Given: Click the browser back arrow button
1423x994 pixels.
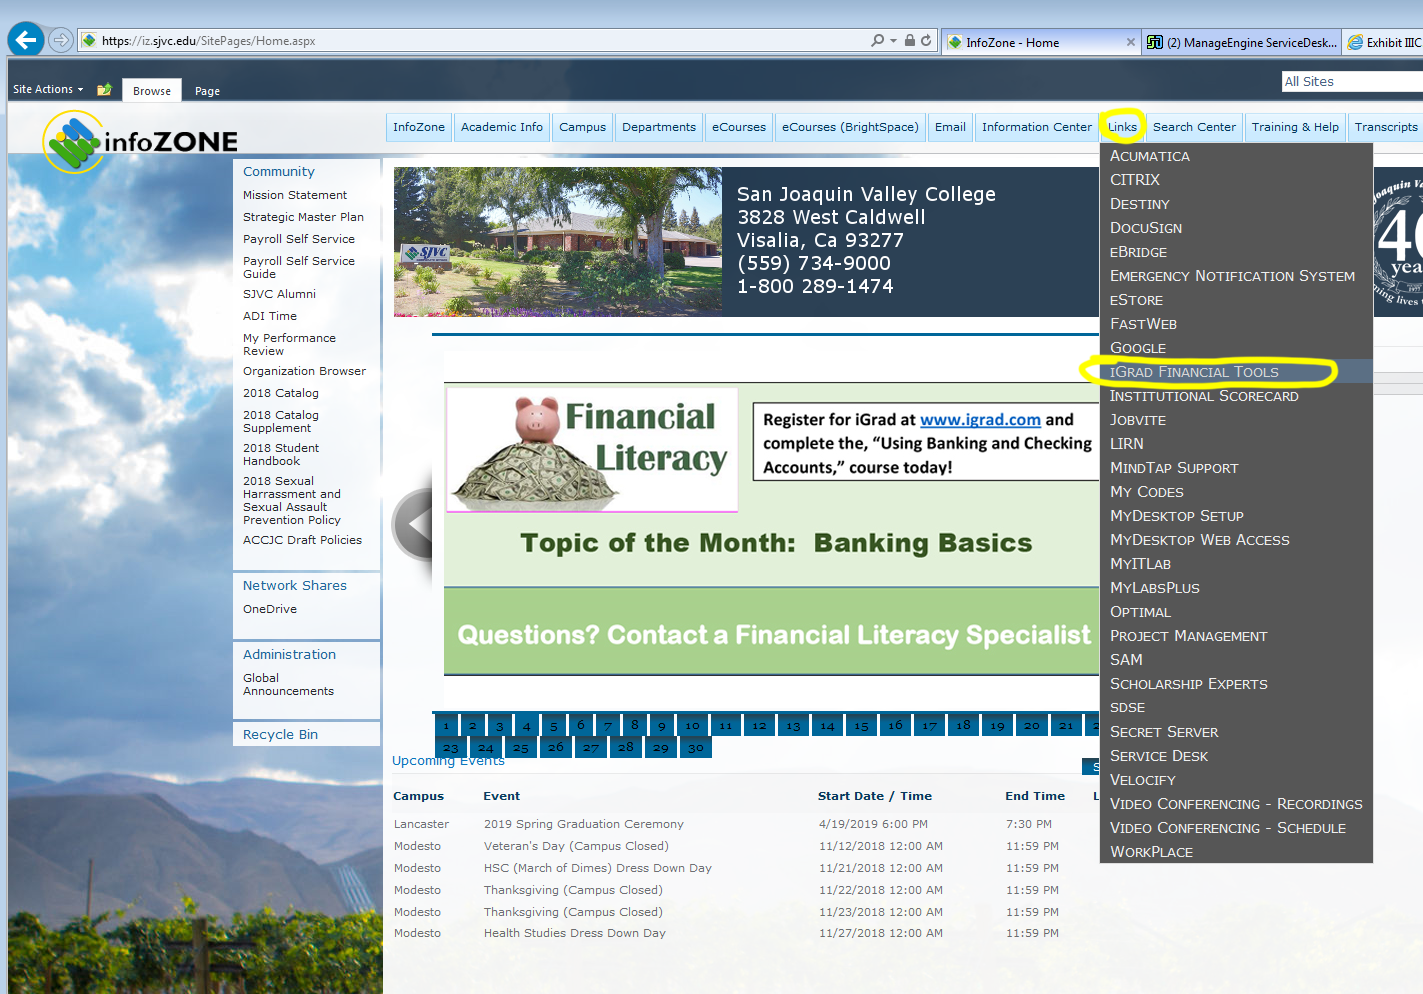Looking at the screenshot, I should pos(26,40).
